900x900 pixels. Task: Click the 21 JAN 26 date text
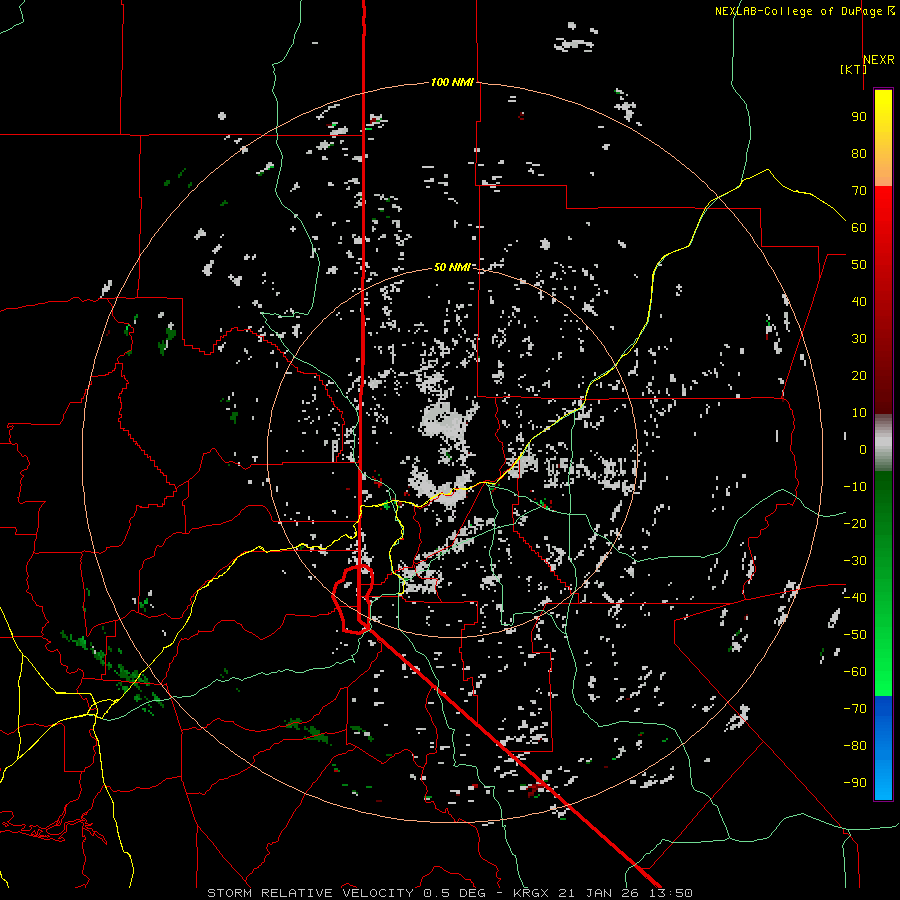point(599,893)
